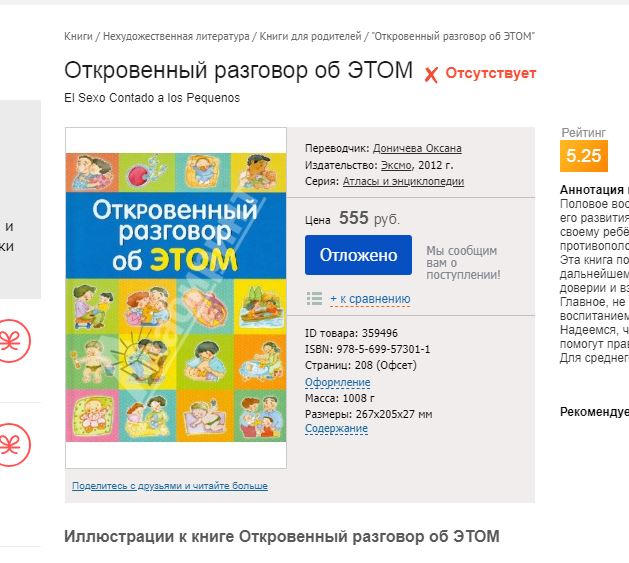This screenshot has width=629, height=563.
Task: Click the к сравнению link
Action: (370, 298)
